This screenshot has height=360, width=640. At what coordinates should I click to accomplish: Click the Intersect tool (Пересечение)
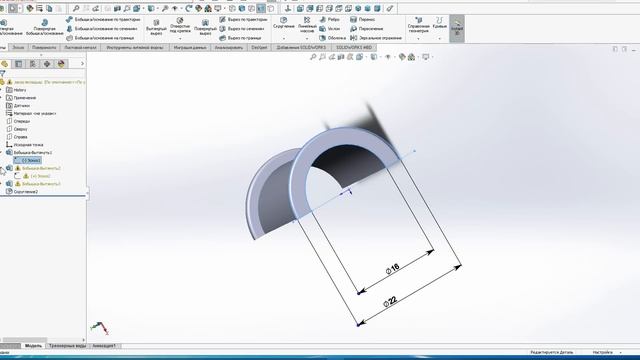tap(367, 29)
